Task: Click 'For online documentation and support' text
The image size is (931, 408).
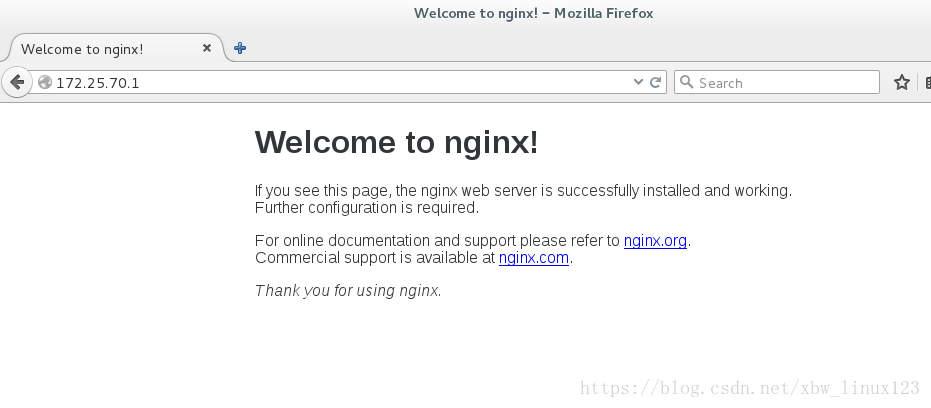Action: pyautogui.click(x=386, y=241)
